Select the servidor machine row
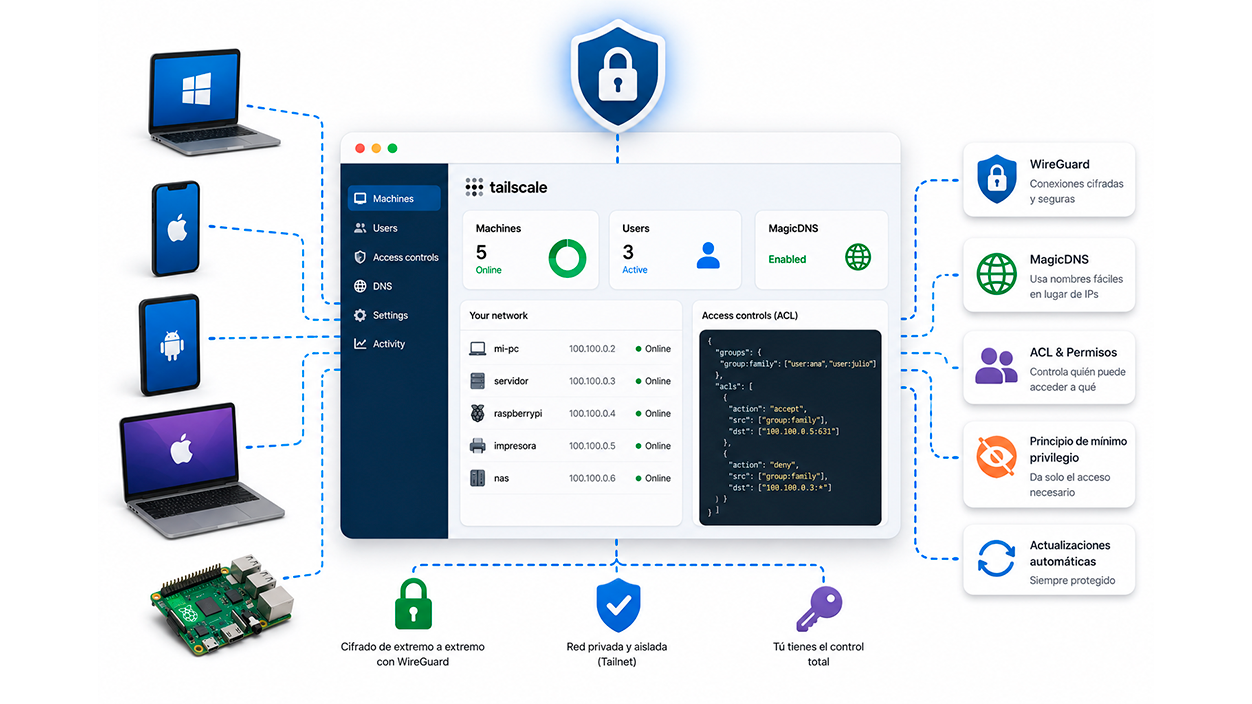 (570, 381)
